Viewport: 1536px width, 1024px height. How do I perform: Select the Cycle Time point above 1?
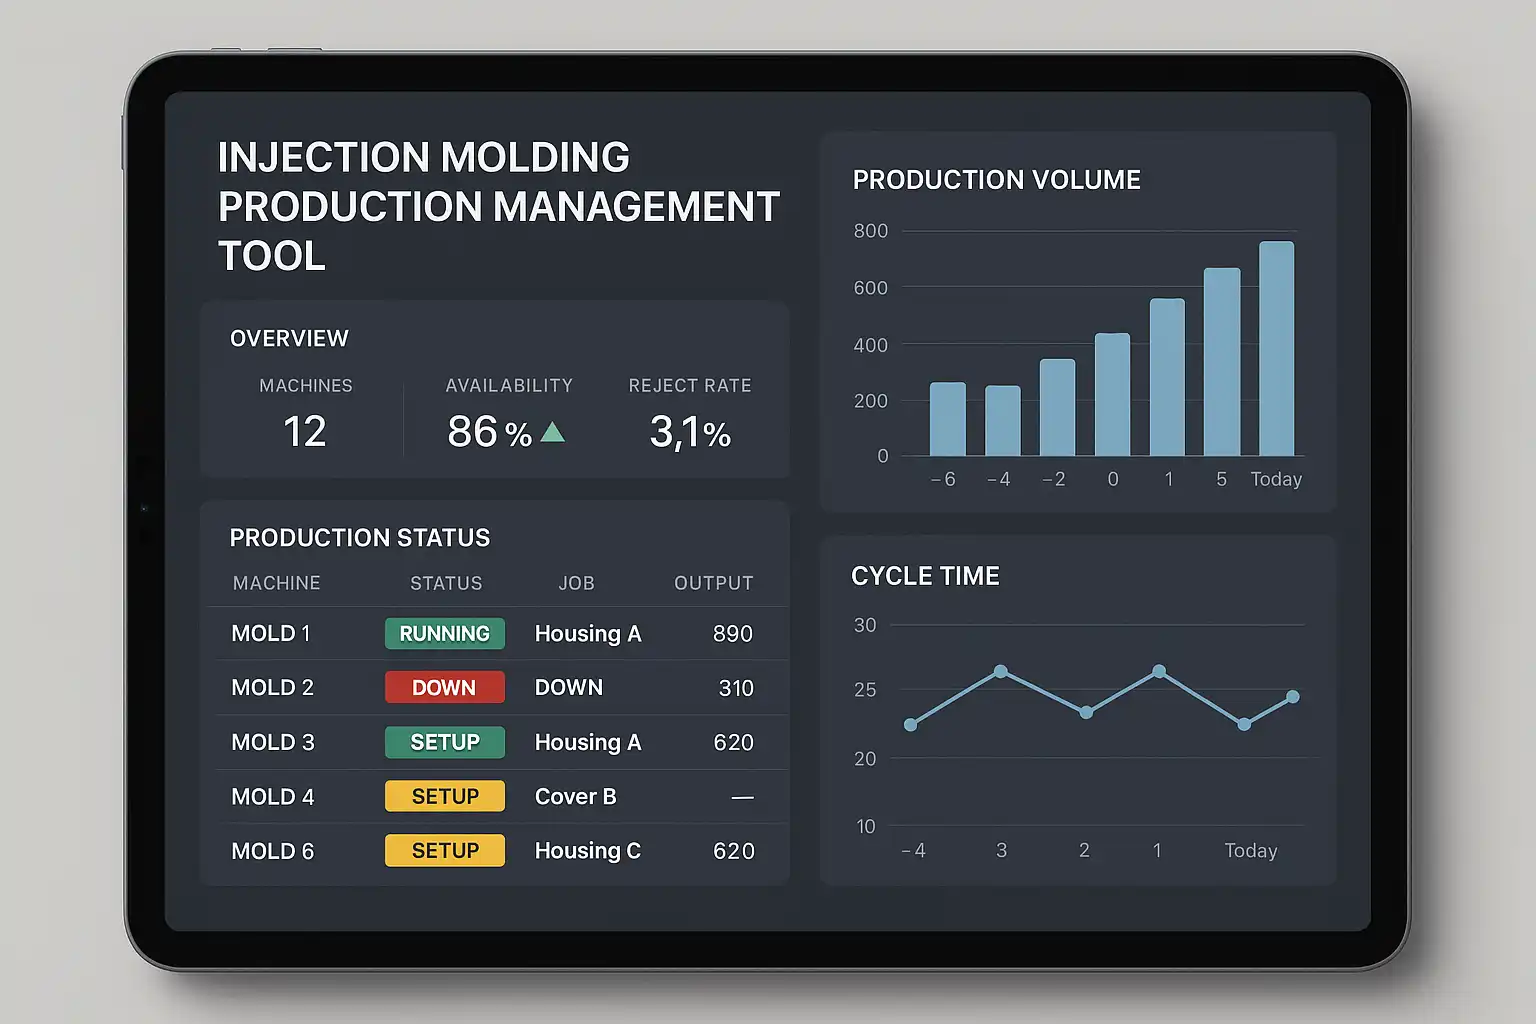click(1159, 671)
